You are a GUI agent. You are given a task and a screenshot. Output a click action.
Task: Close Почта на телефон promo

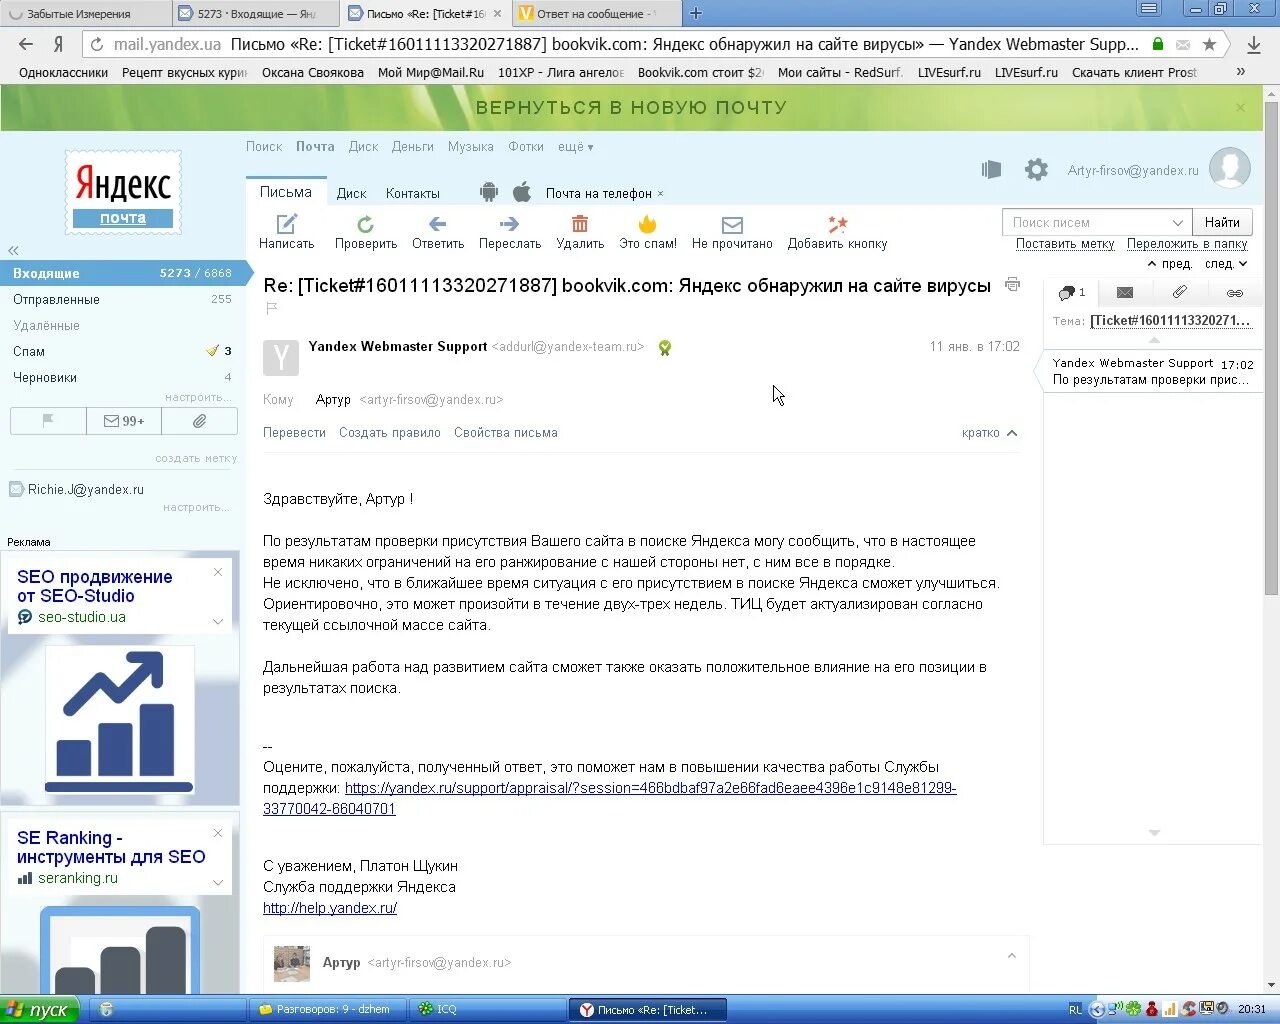(x=660, y=194)
